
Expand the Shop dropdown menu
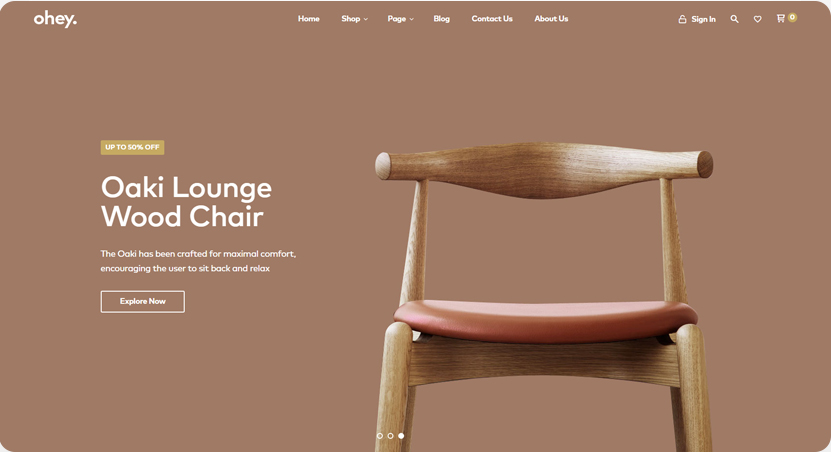click(354, 19)
